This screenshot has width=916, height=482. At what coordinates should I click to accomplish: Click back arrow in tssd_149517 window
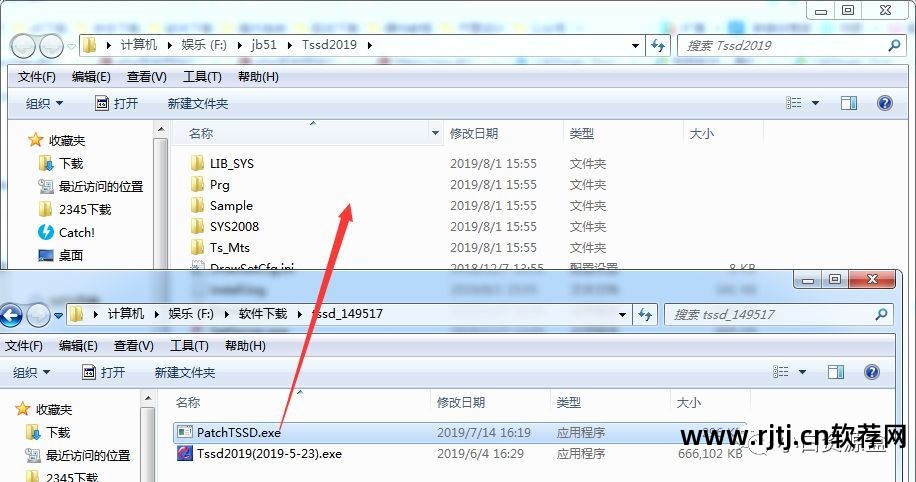tap(11, 315)
